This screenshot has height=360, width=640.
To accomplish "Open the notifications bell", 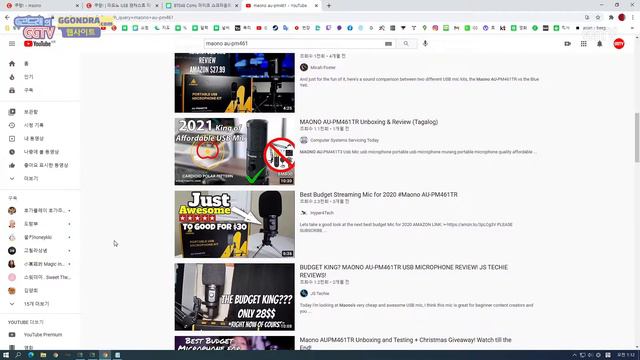I will click(600, 44).
